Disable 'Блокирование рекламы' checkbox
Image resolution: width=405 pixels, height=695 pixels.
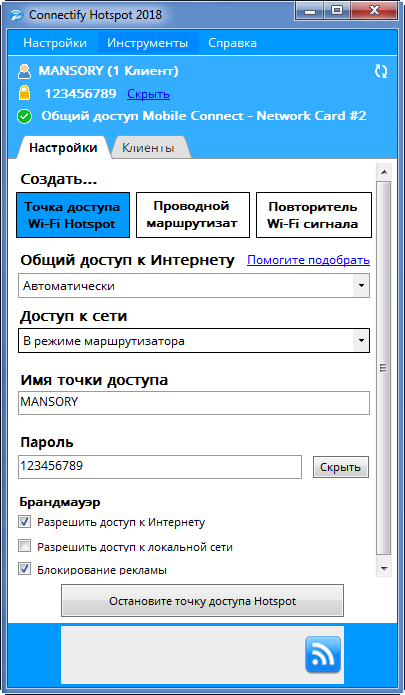coord(24,569)
